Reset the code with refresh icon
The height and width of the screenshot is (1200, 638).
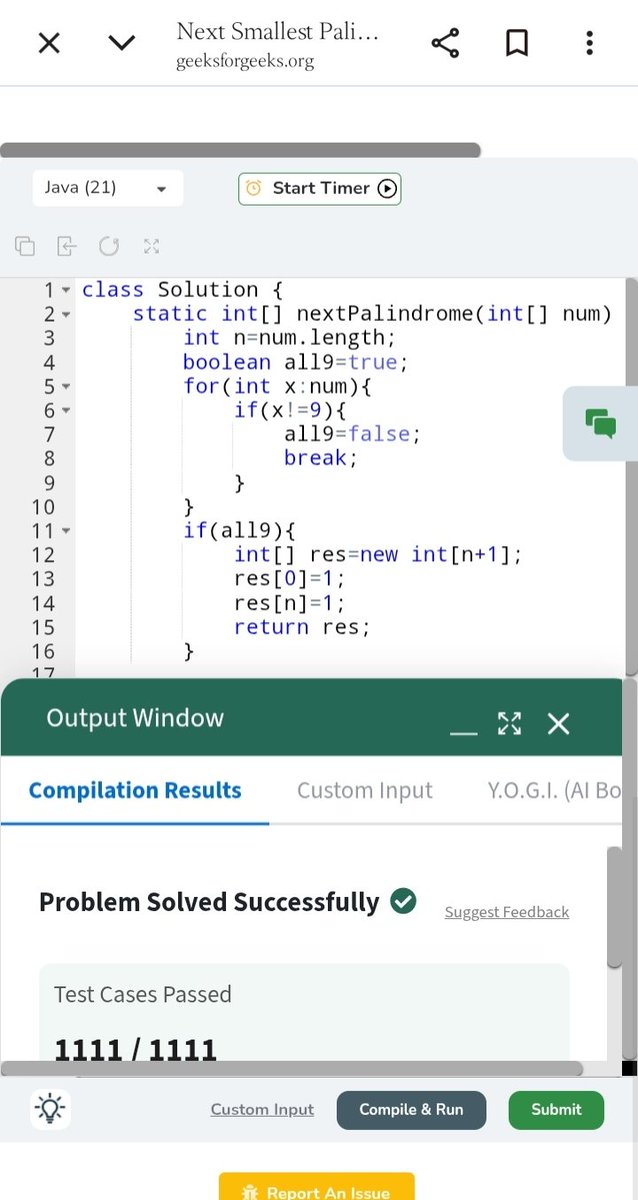click(x=109, y=246)
